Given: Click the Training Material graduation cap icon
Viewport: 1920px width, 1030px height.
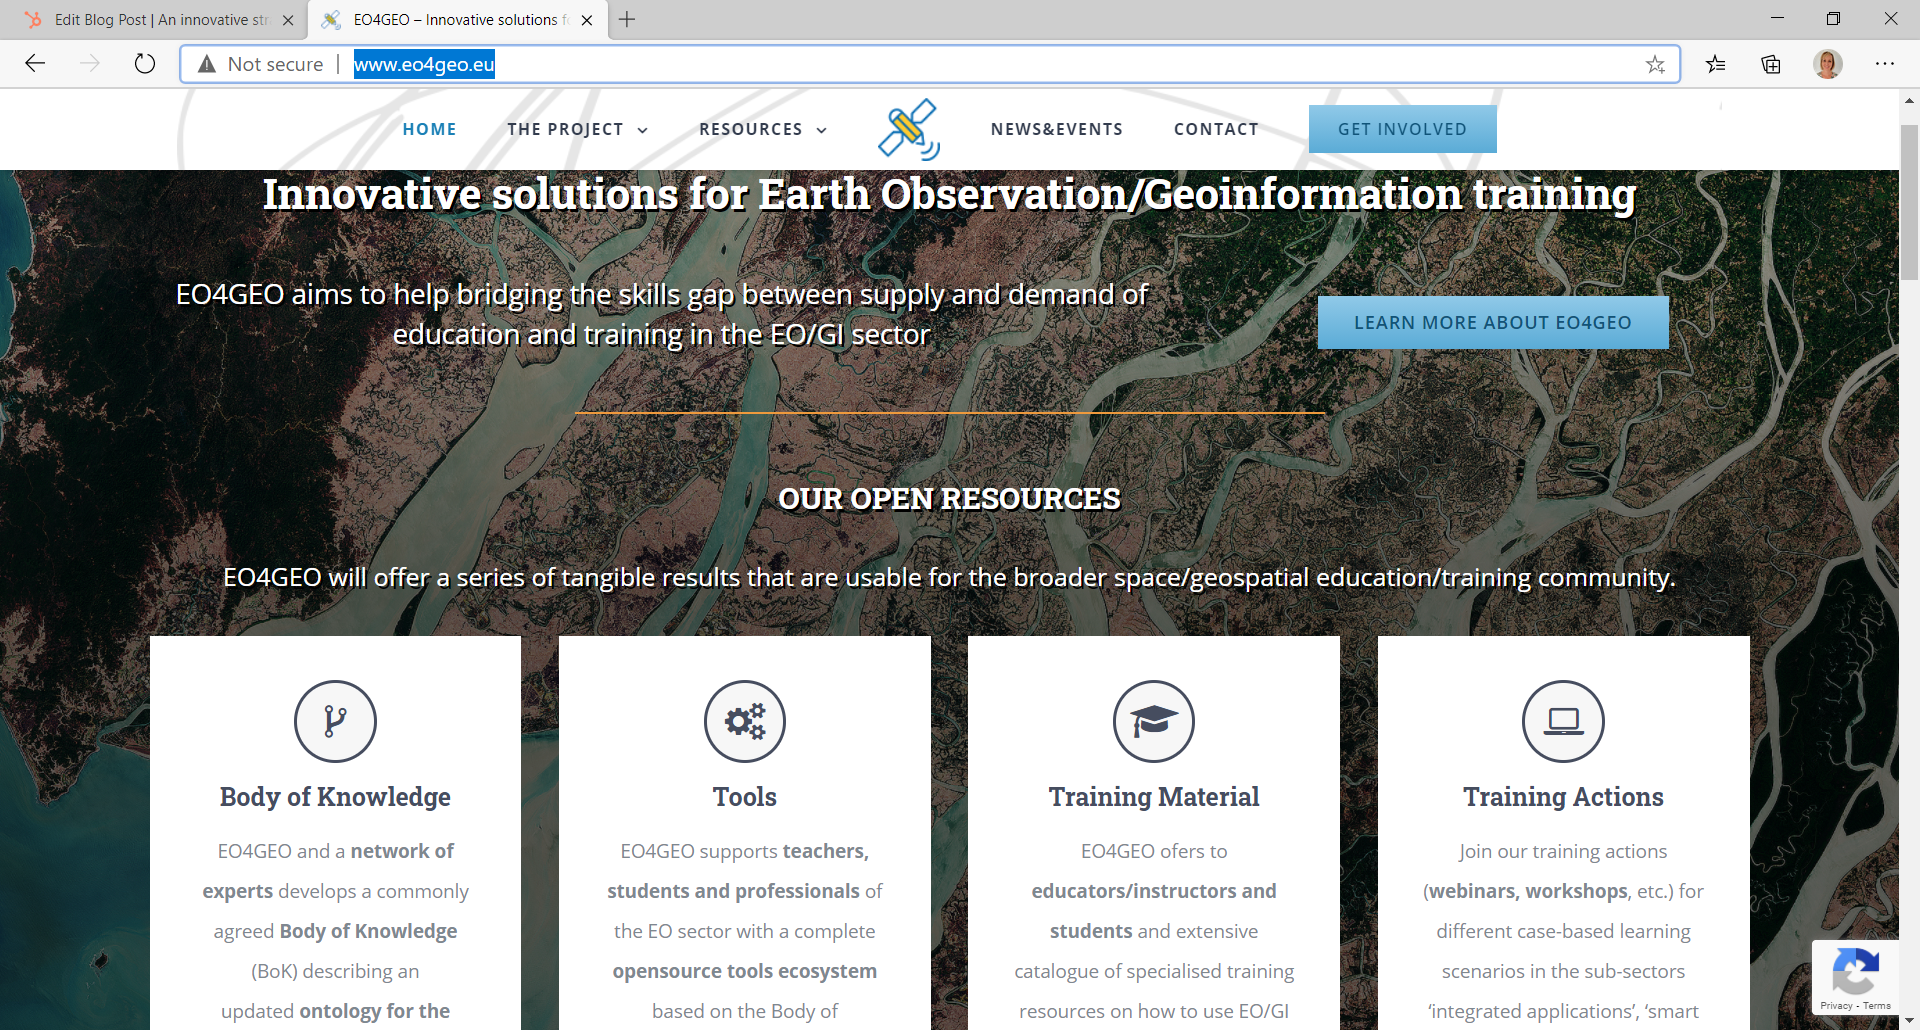Looking at the screenshot, I should coord(1153,720).
